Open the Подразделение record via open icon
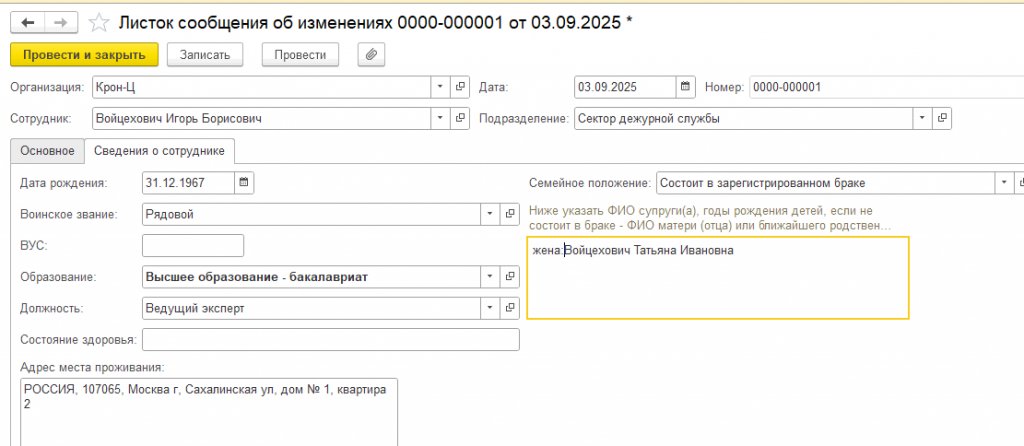The width and height of the screenshot is (1024, 446). [x=942, y=118]
